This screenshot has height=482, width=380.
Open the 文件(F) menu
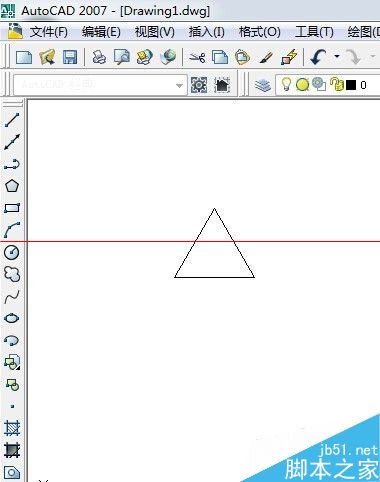click(x=49, y=32)
